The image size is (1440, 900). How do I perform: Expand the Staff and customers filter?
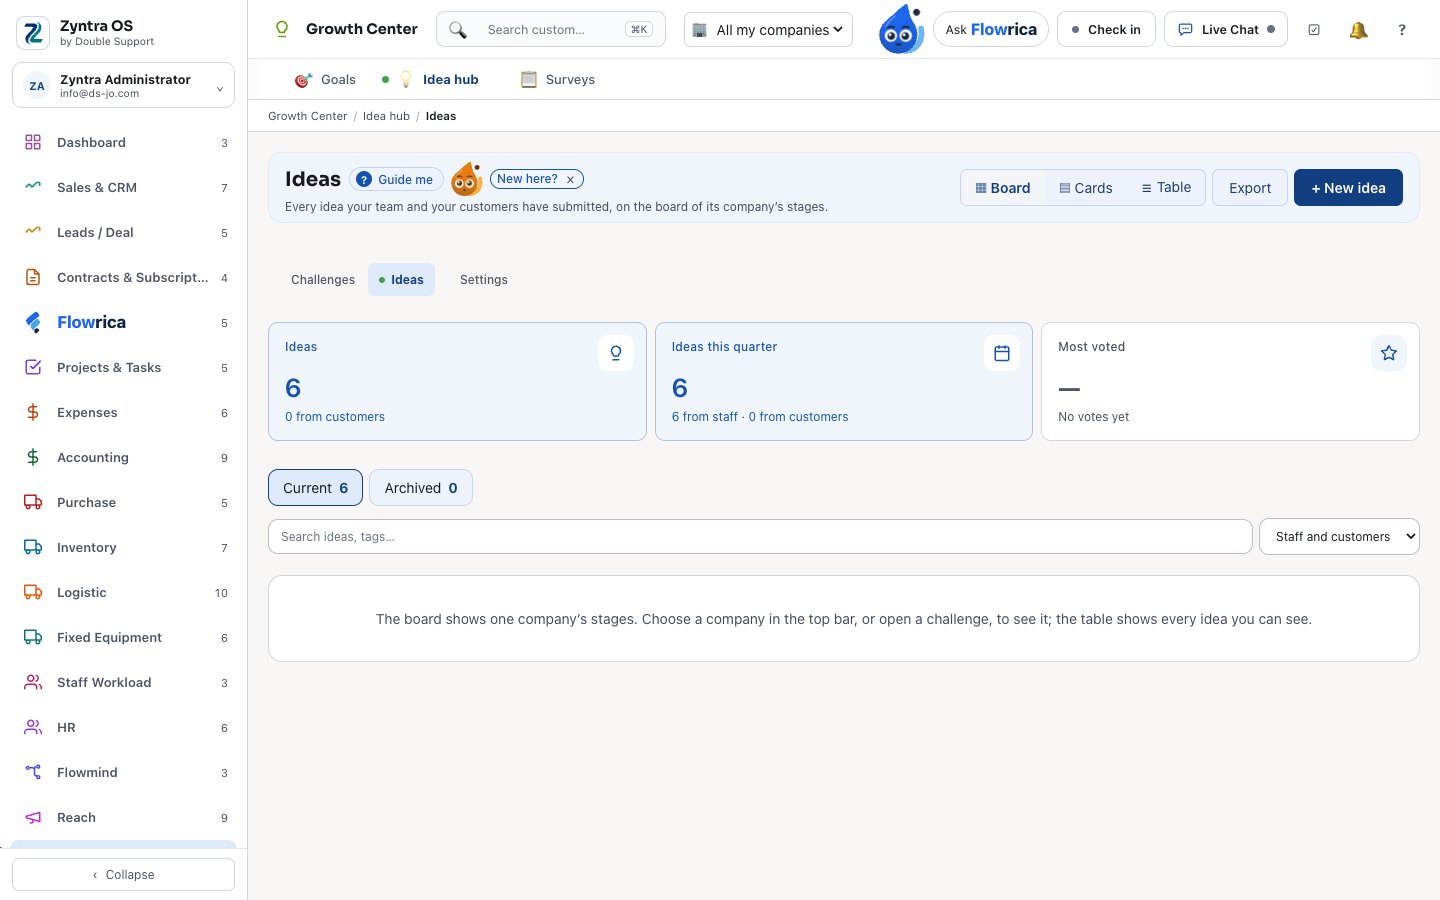(x=1339, y=537)
